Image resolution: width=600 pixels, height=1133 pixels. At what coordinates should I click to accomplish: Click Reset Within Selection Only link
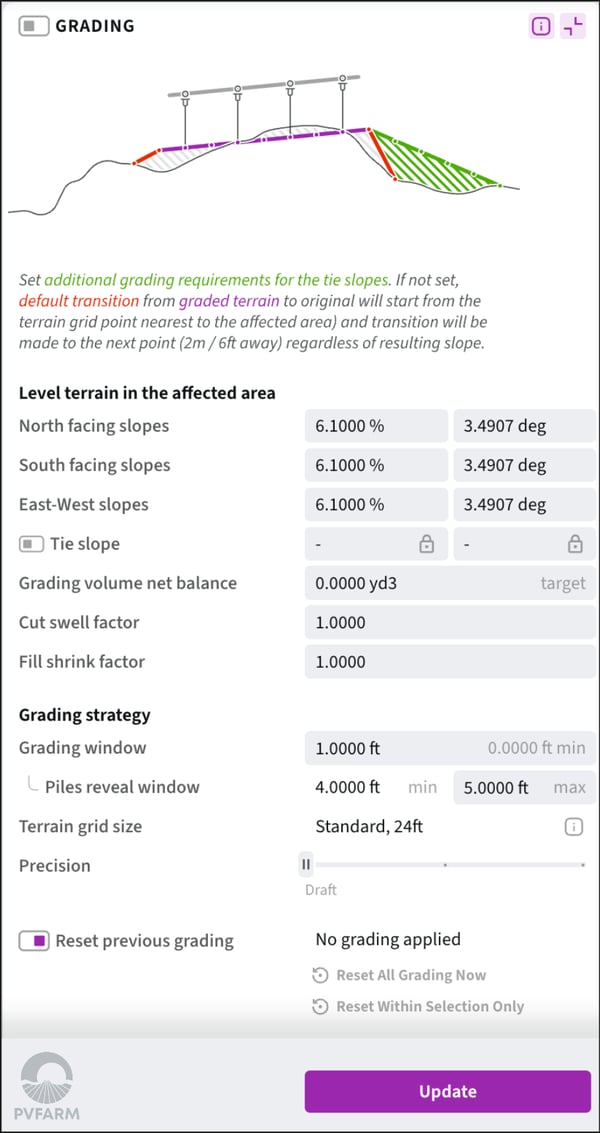click(x=429, y=1006)
